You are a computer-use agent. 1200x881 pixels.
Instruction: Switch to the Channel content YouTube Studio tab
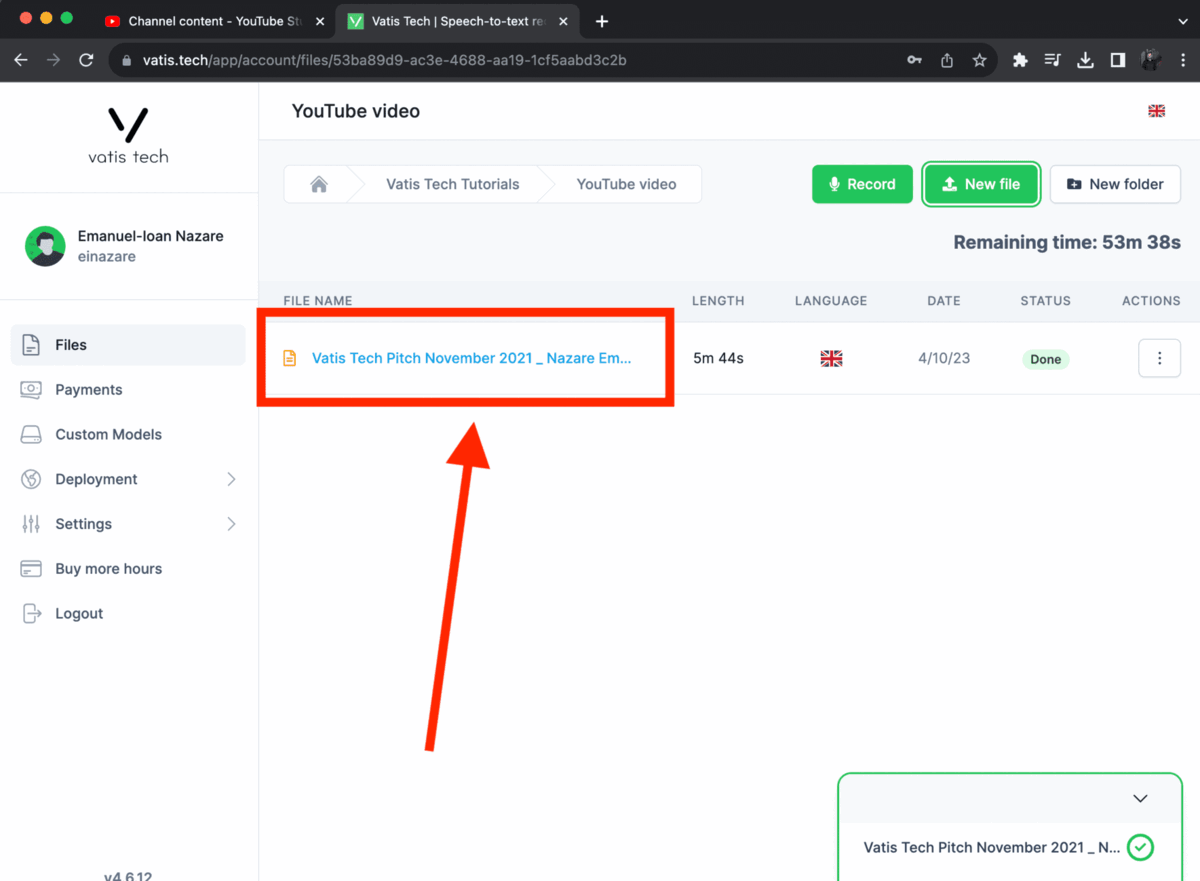[x=214, y=21]
